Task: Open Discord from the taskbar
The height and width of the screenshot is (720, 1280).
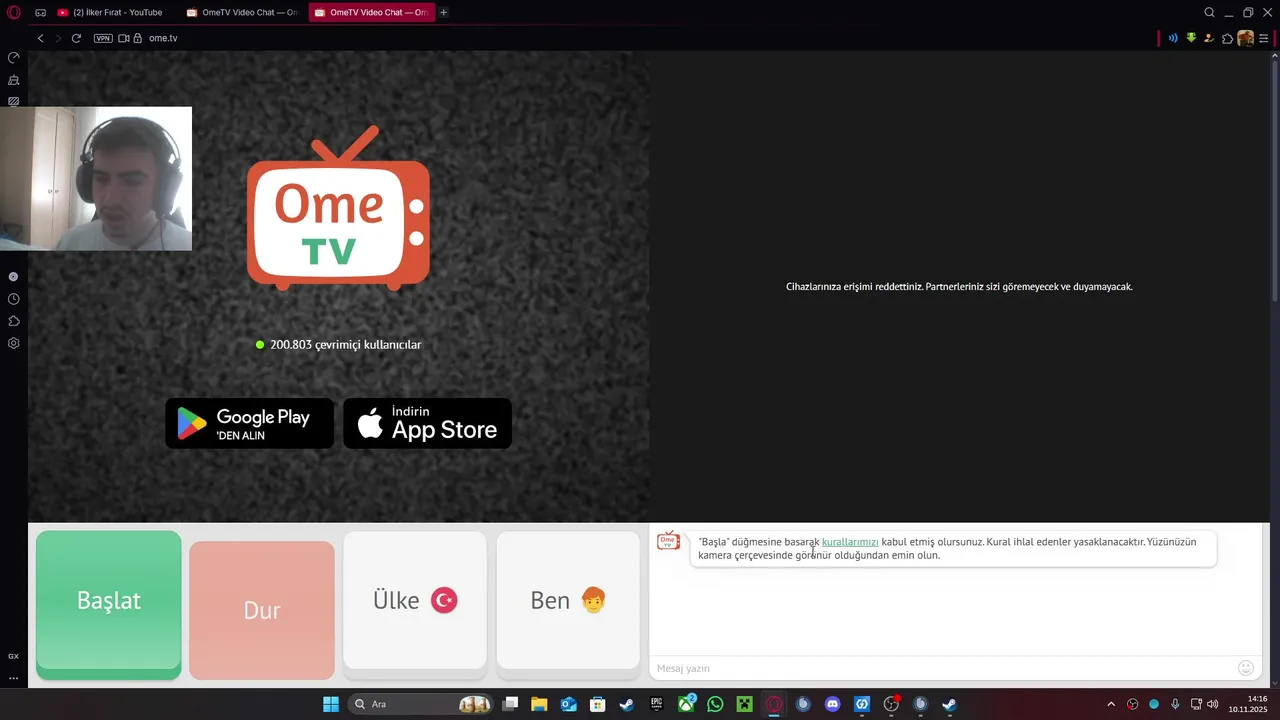Action: pos(832,704)
